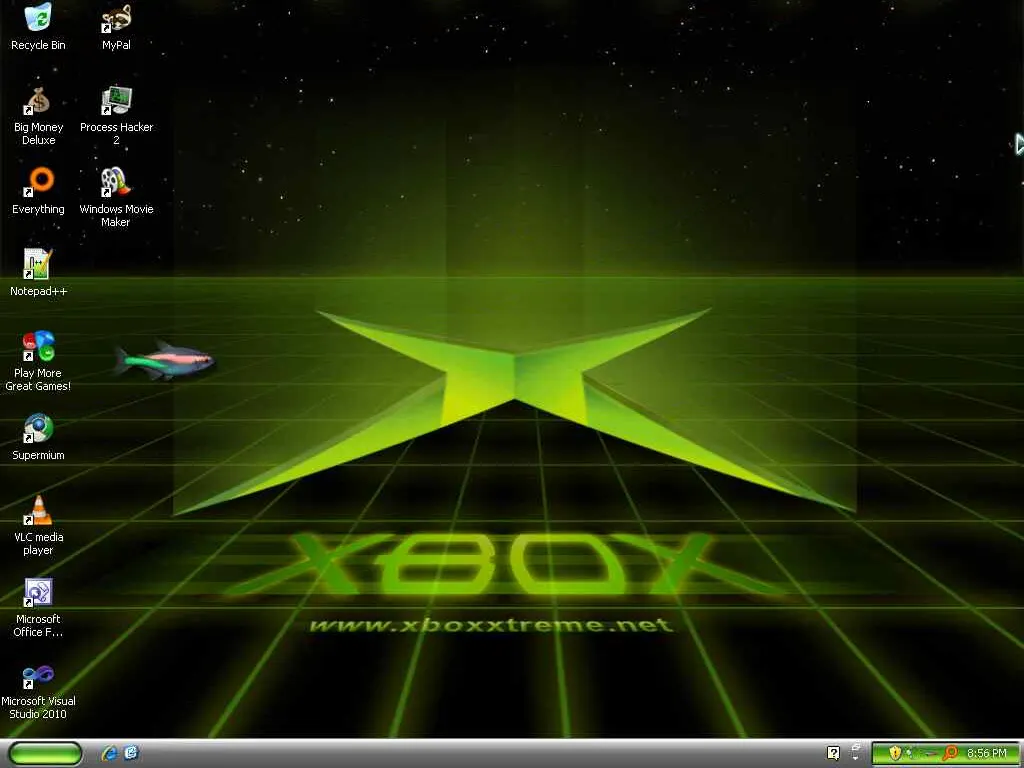Click the second Quick Launch icon beside Internet Explorer
Screen dimensions: 1024x768
(x=131, y=753)
